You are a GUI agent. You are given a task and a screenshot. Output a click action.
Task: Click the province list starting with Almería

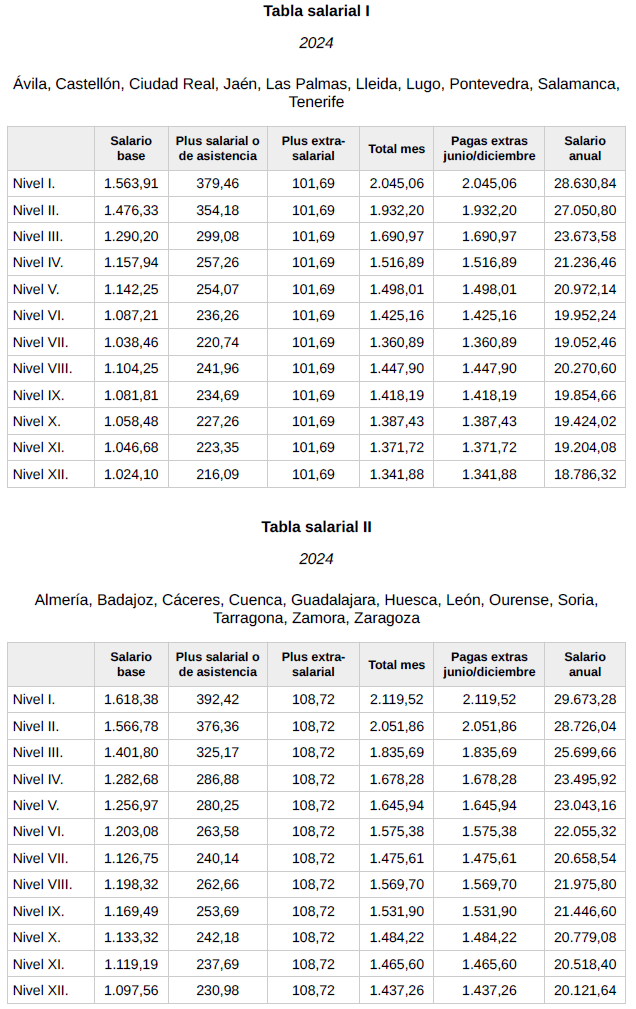tap(316, 609)
